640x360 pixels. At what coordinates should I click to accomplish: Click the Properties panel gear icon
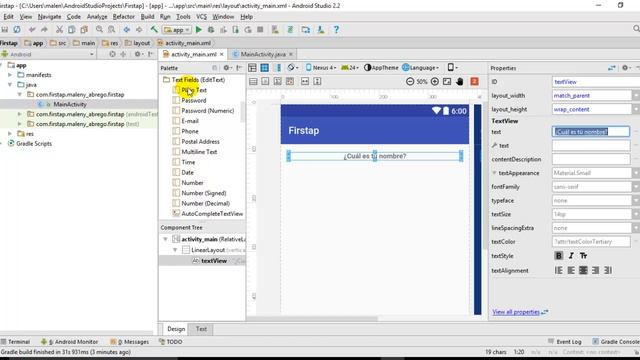(625, 68)
